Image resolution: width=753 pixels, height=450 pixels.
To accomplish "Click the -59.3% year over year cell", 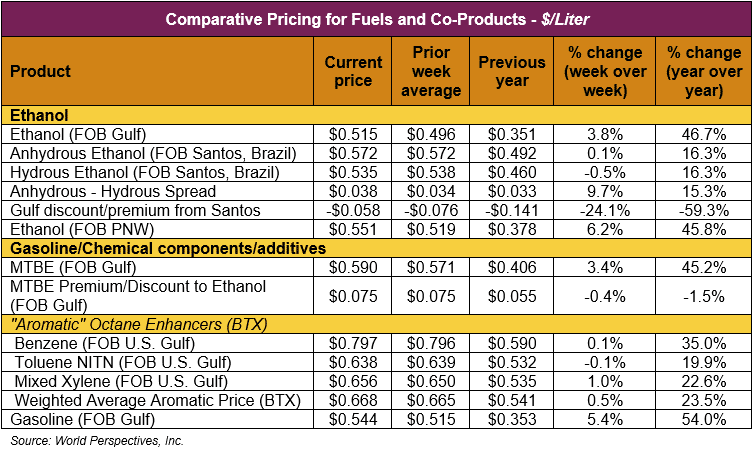I will (701, 210).
